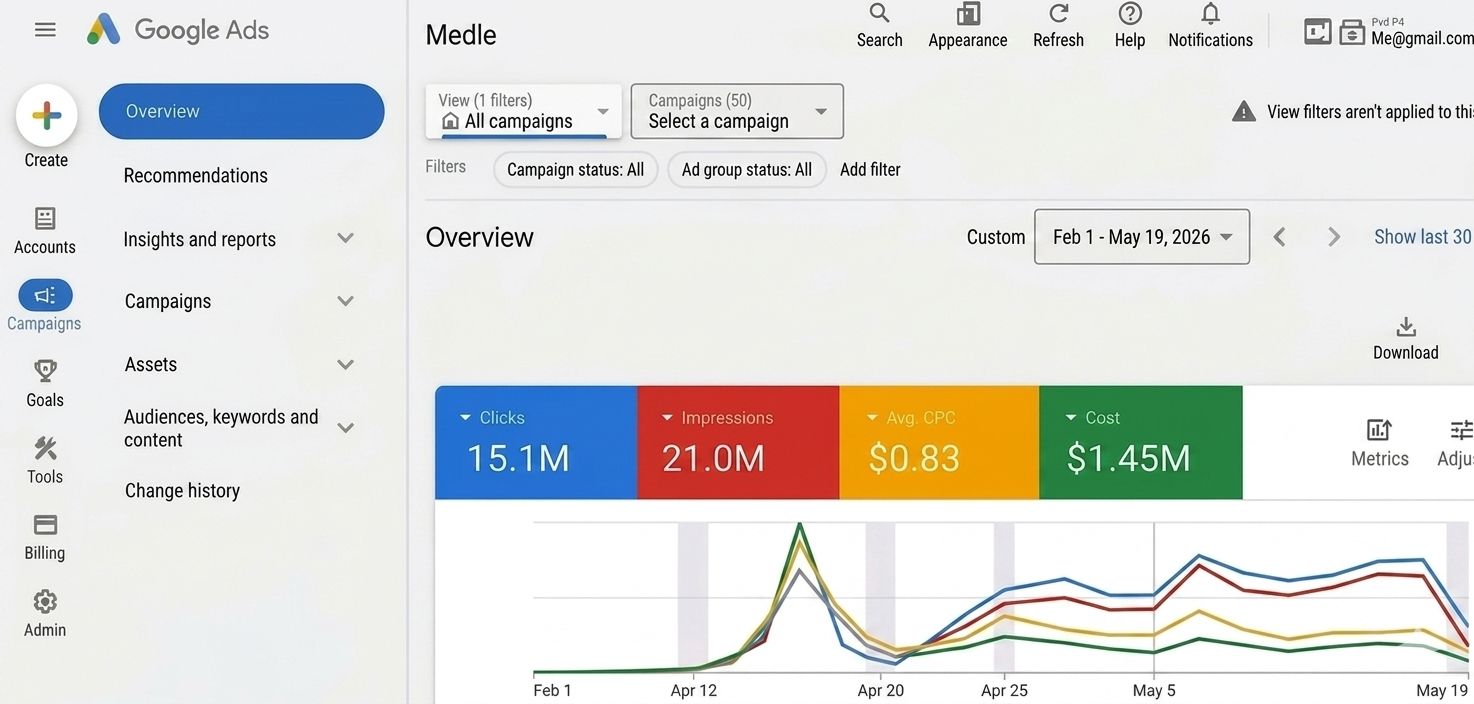Open Tools wrench icon
The height and width of the screenshot is (704, 1474).
tap(45, 448)
